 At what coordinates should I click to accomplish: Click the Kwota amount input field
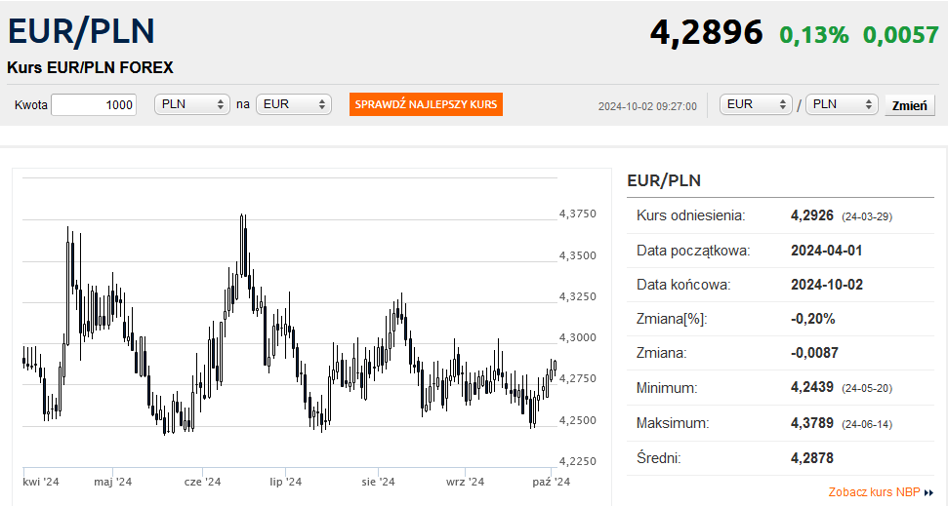click(x=94, y=105)
